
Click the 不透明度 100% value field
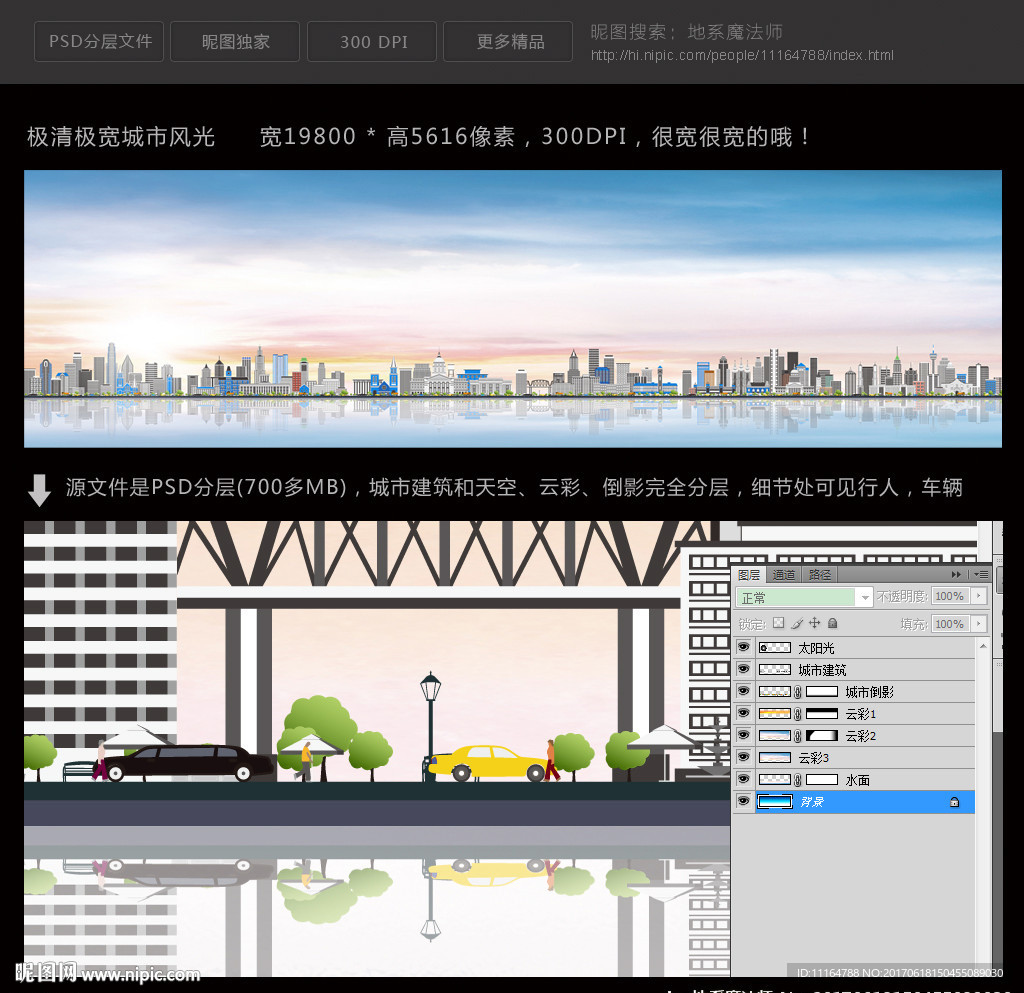(952, 596)
